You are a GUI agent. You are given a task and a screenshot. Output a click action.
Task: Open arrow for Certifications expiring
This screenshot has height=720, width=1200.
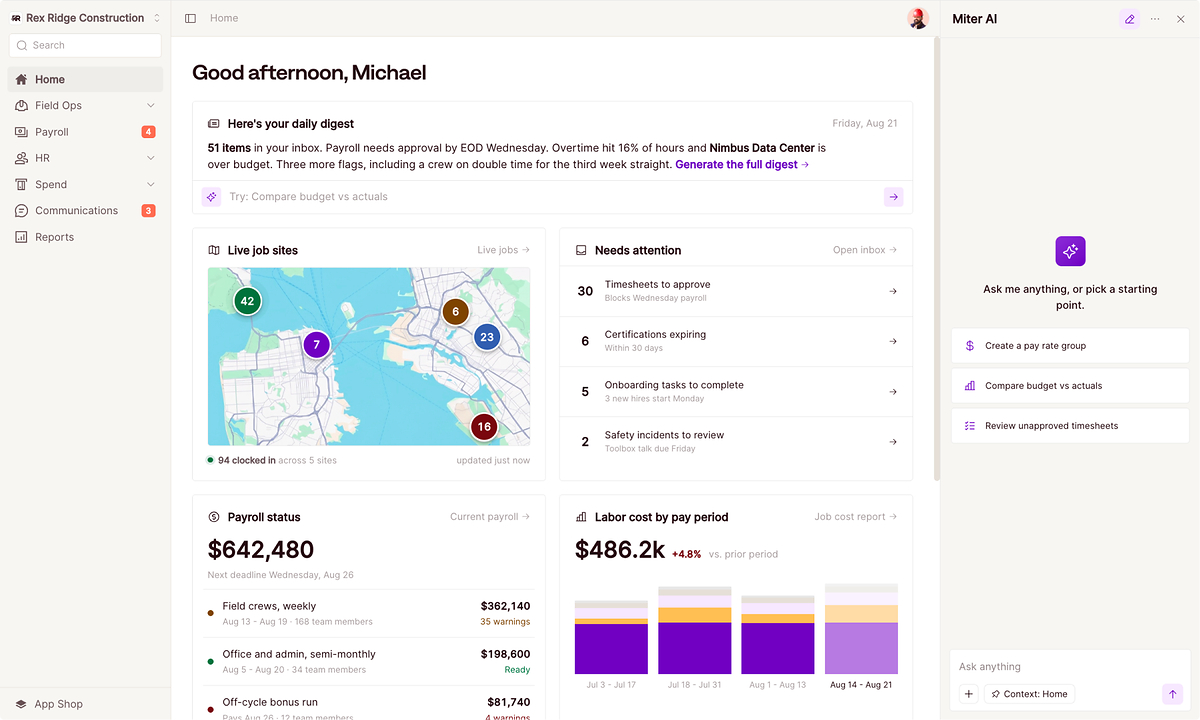(893, 341)
